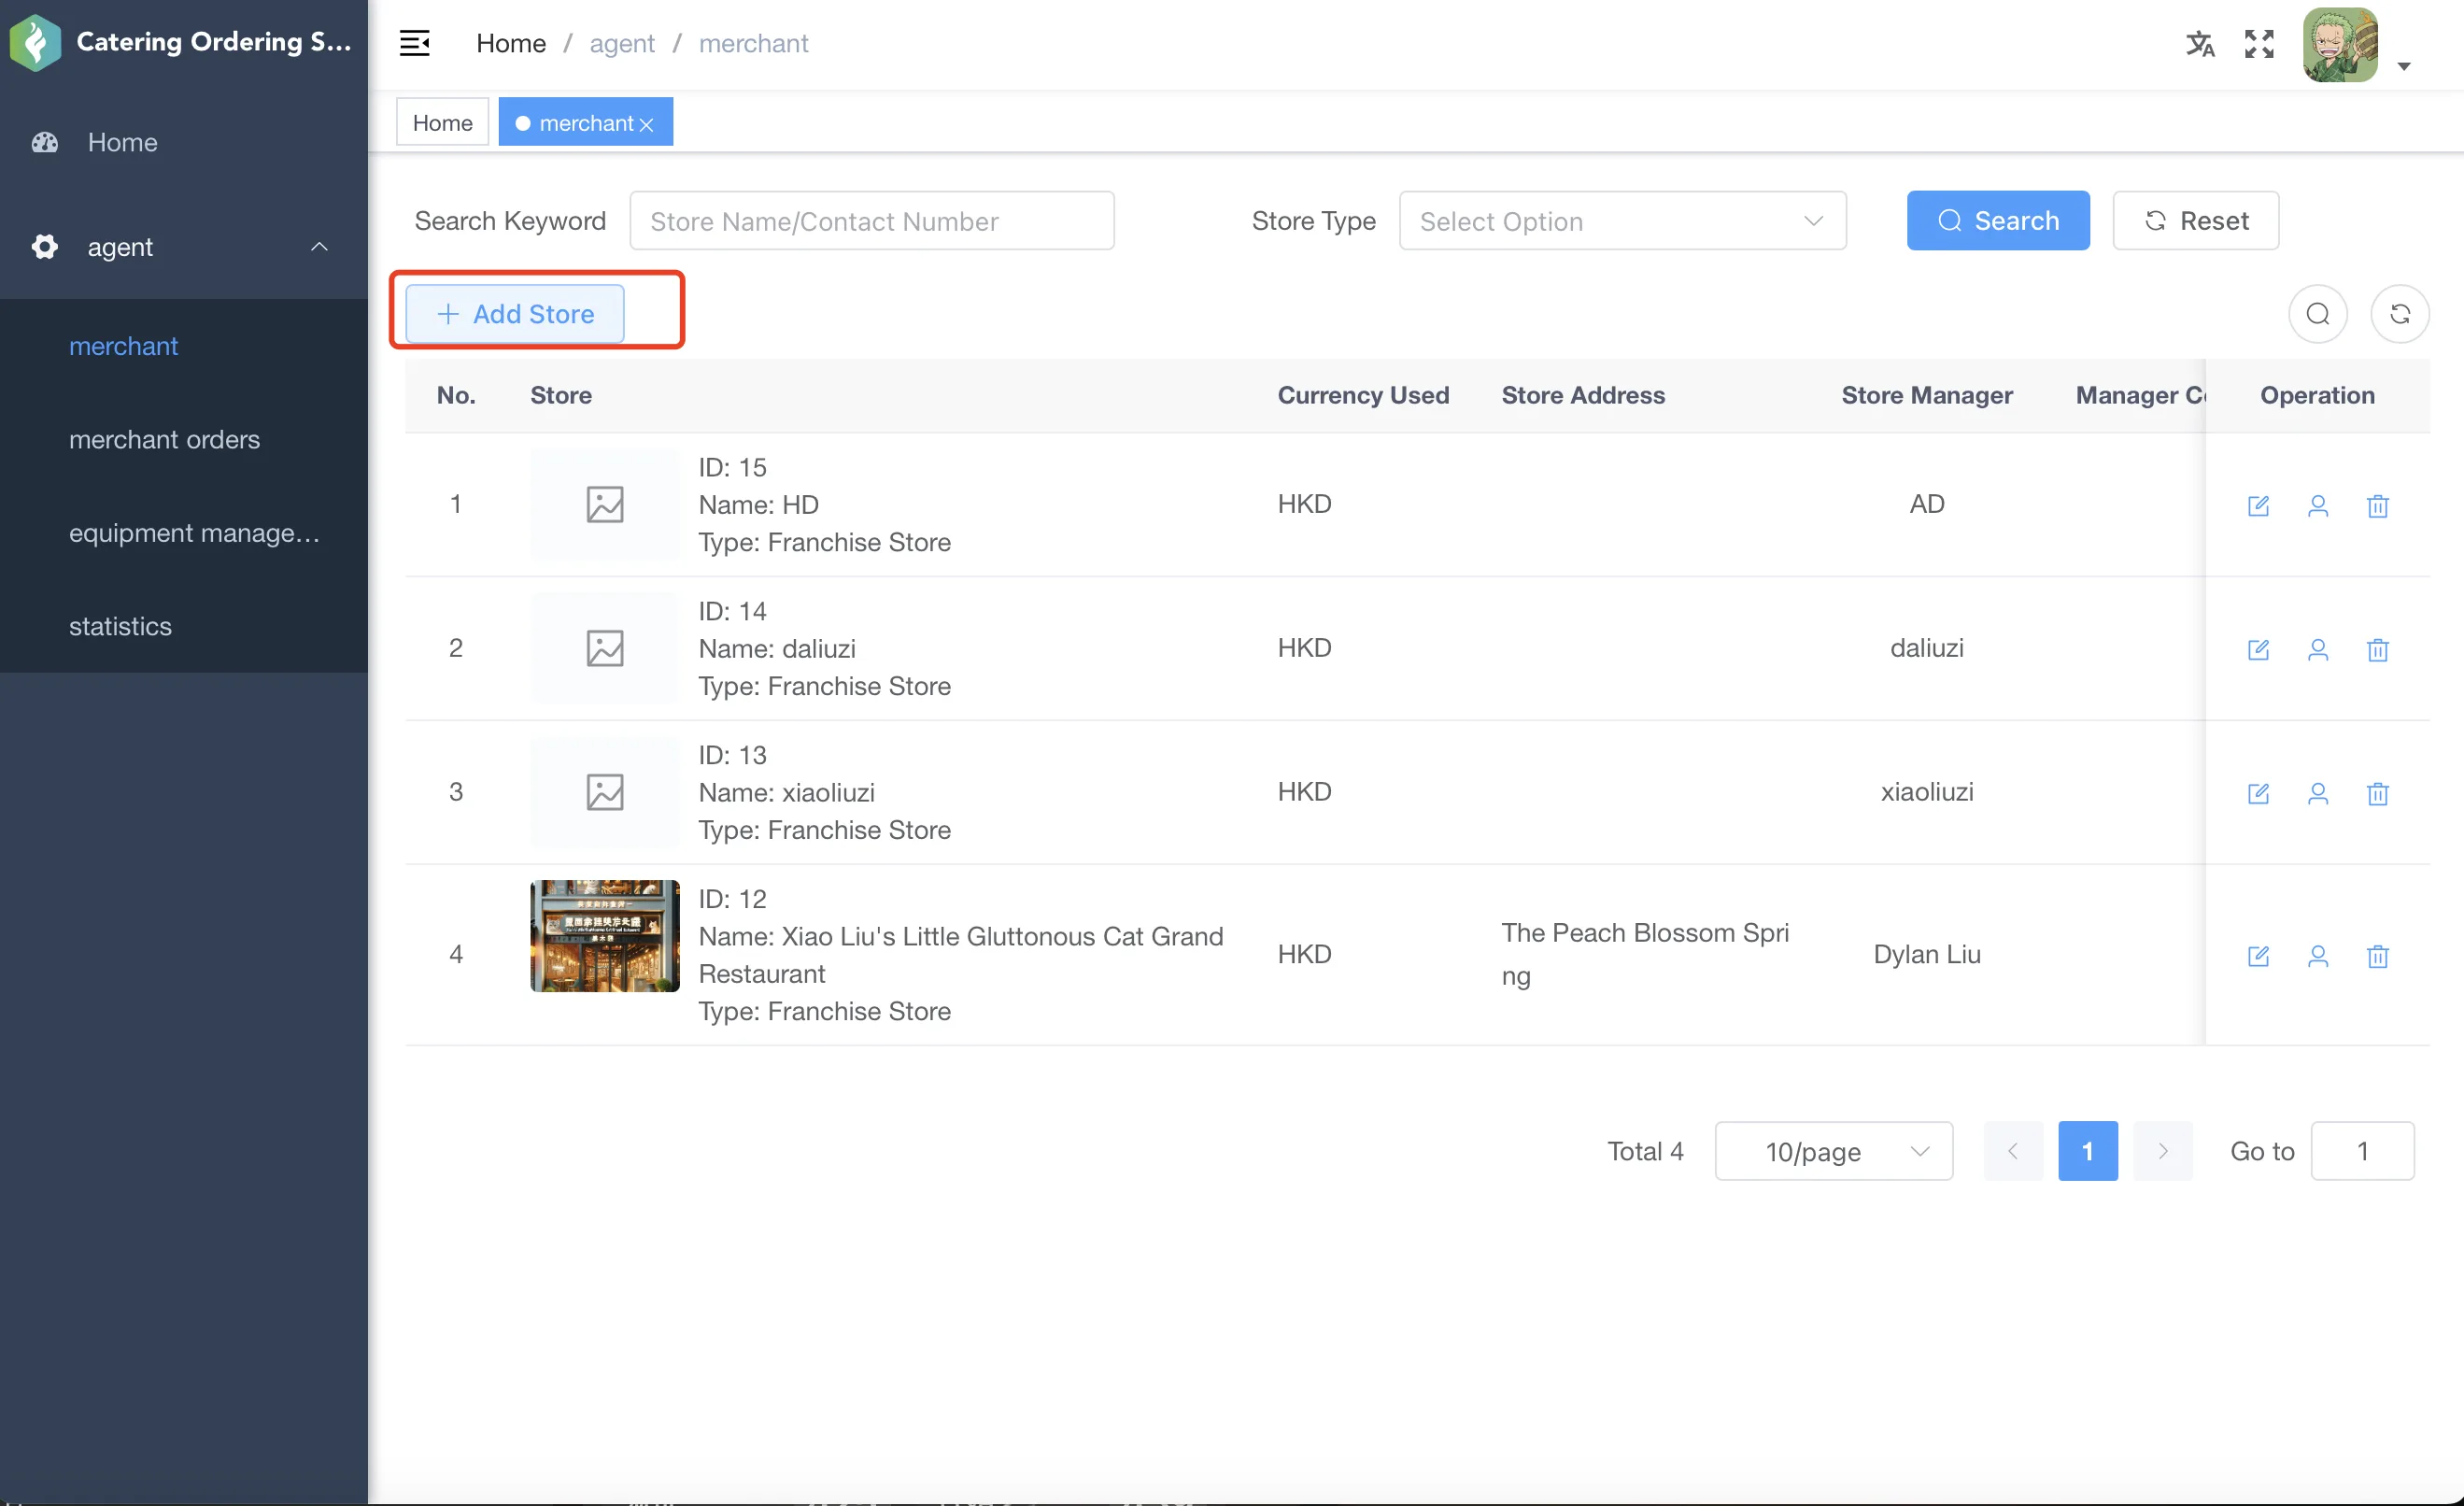The width and height of the screenshot is (2464, 1506).
Task: Click the 'Dylan Liu' manager cell
Action: [1927, 954]
